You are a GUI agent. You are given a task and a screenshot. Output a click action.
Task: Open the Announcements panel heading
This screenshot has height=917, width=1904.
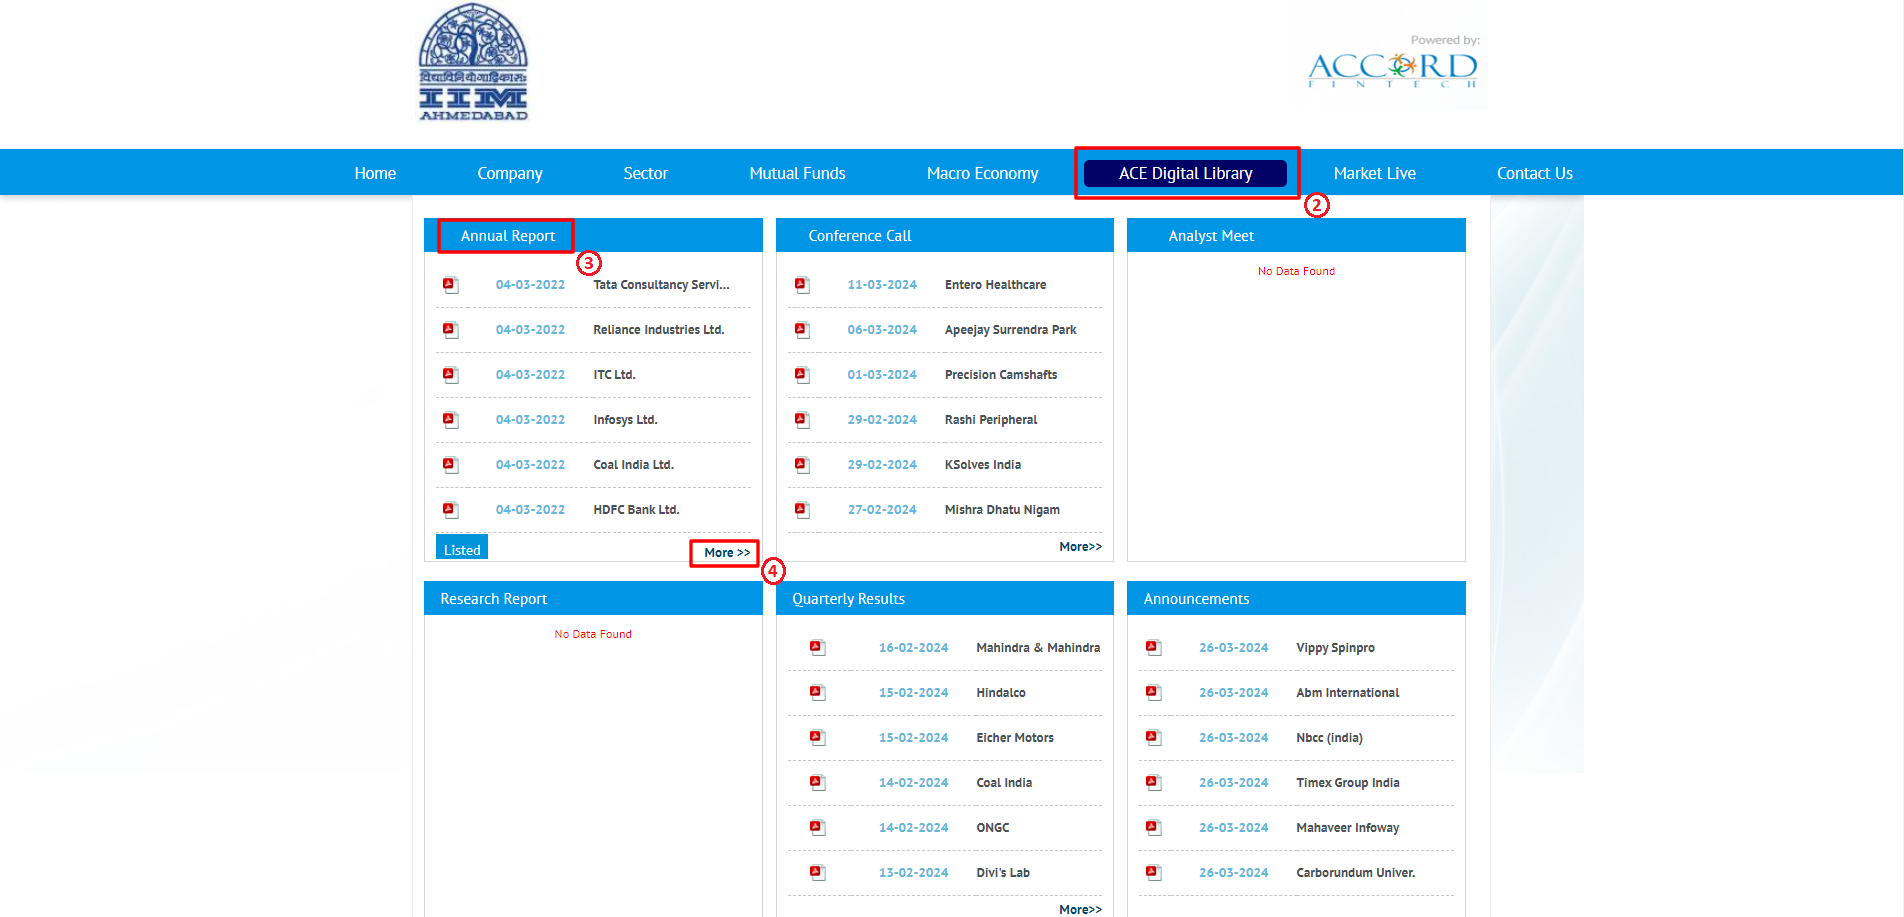1197,599
